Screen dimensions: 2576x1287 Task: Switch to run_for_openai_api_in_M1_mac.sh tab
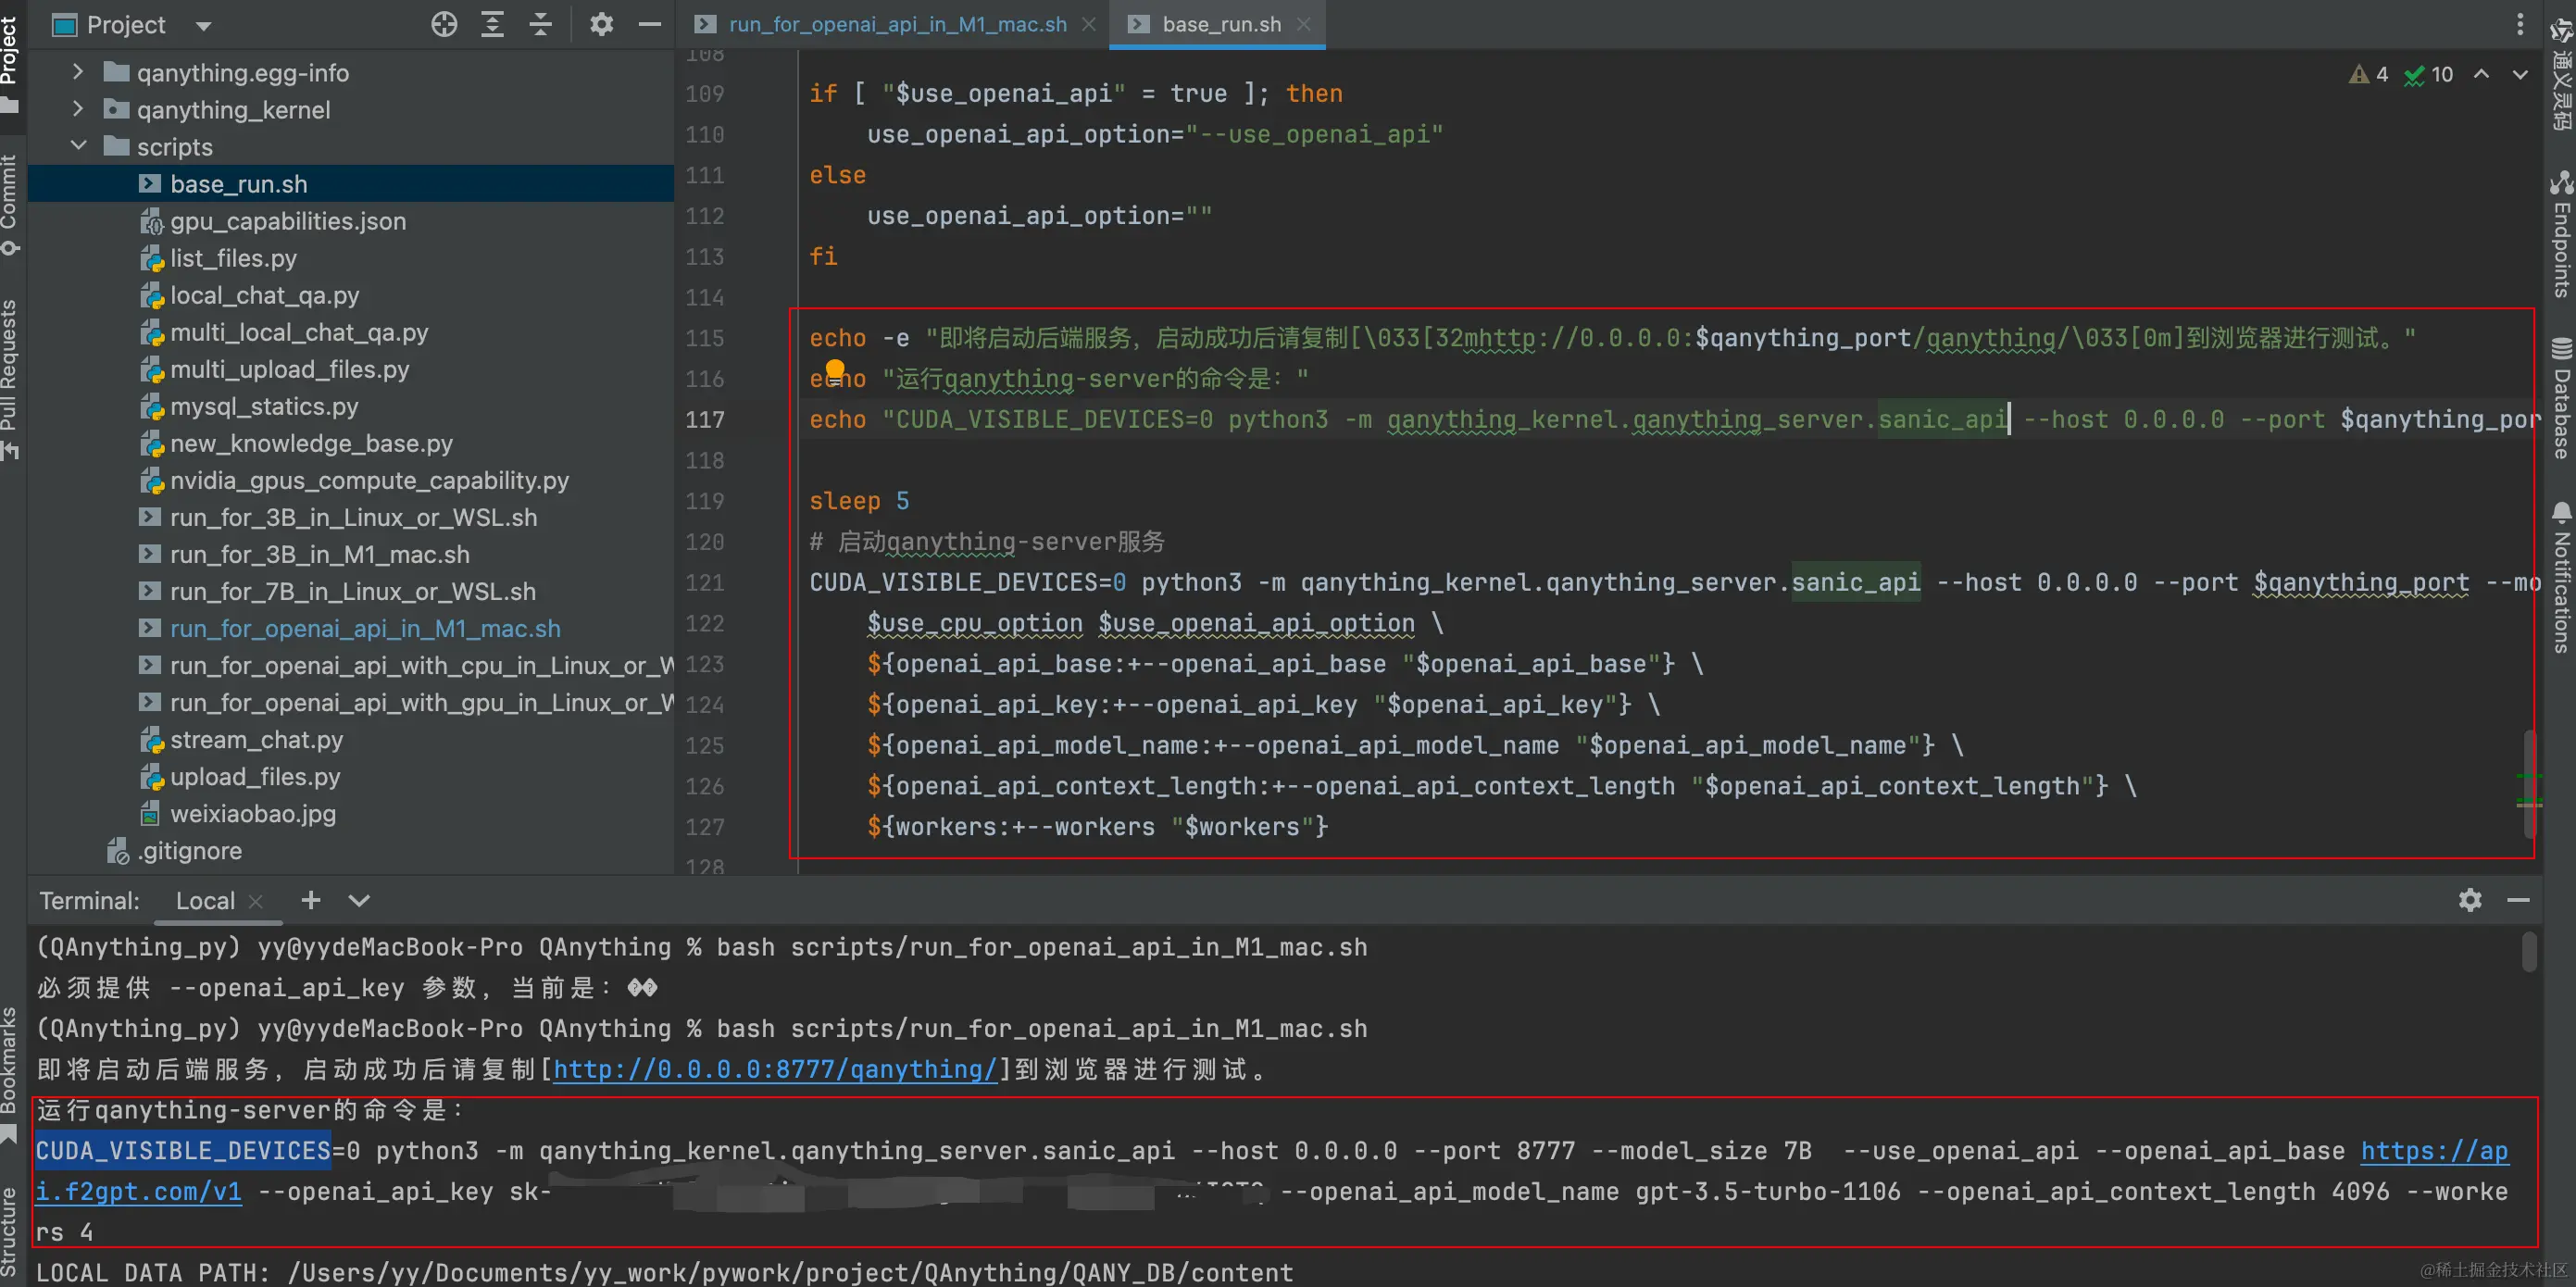(x=897, y=25)
